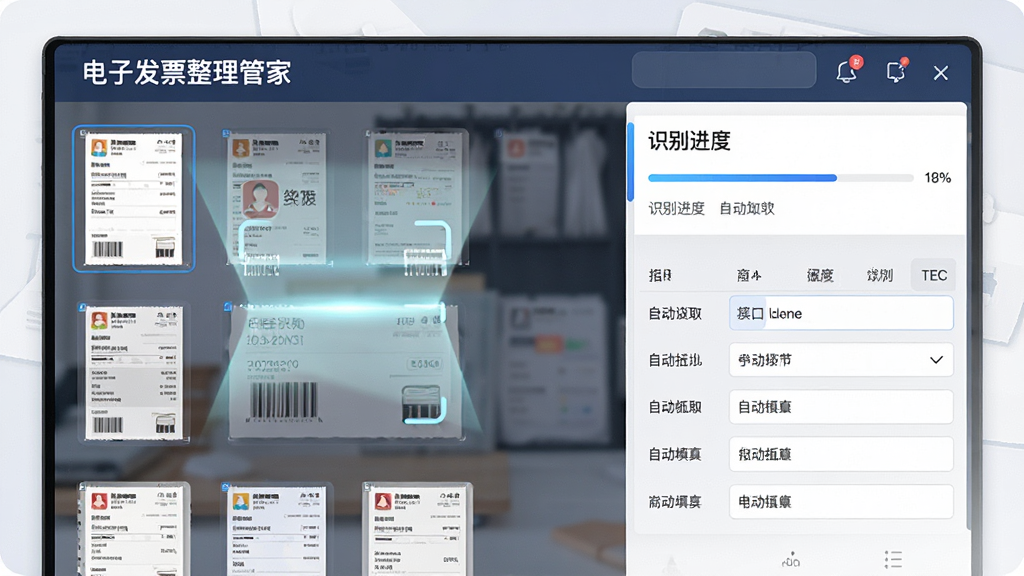Open the bottom-row left invoice thumbnail

[135, 529]
